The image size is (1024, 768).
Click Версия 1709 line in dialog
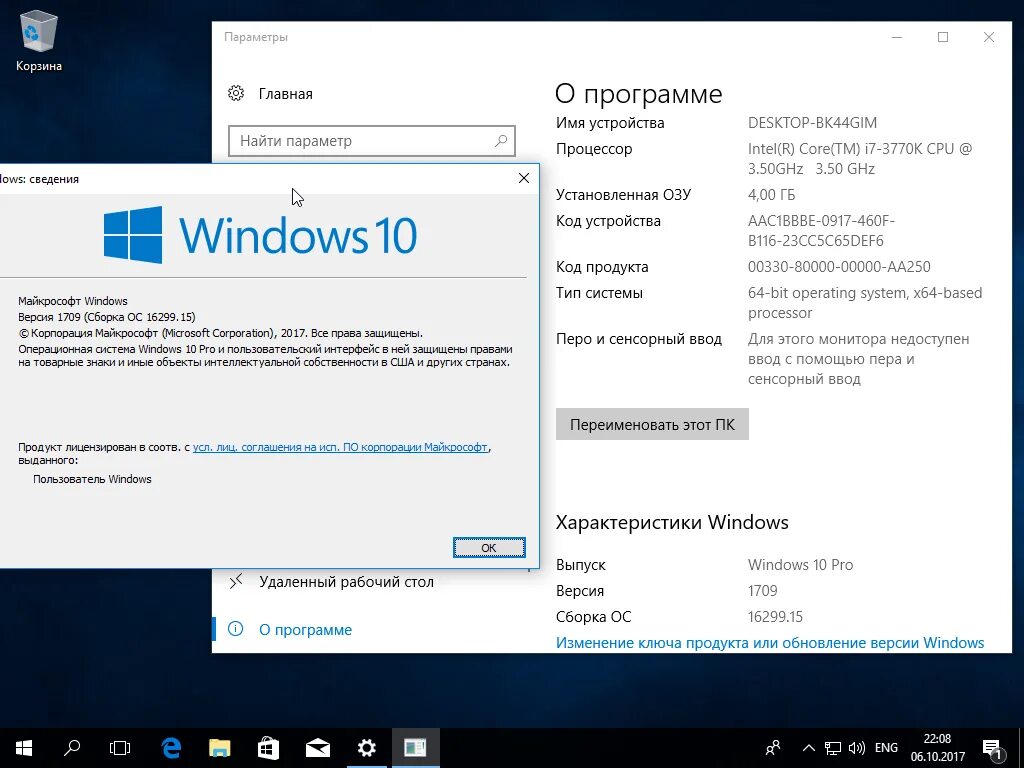point(106,317)
